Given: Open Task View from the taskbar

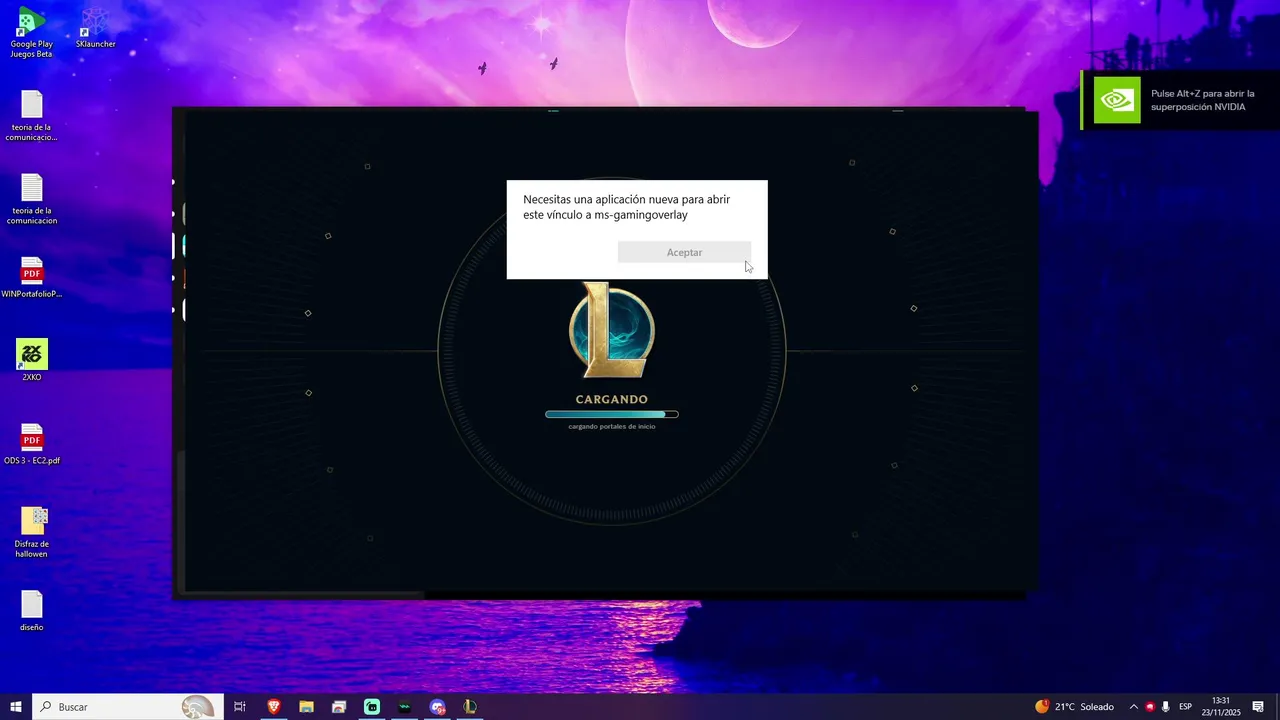Looking at the screenshot, I should (240, 707).
